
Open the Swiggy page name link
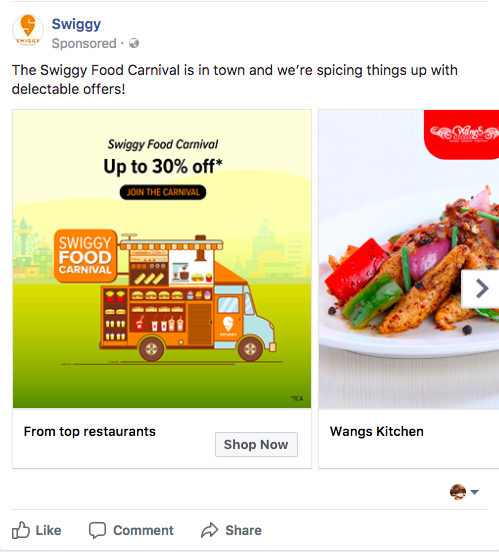[76, 24]
